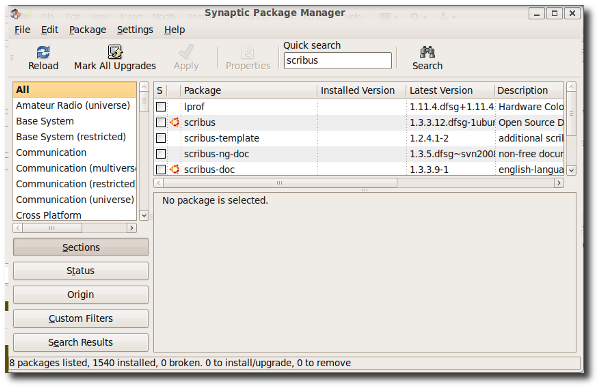The height and width of the screenshot is (389, 600).
Task: Click latest version 1.3.3.9-1 cell
Action: (x=429, y=169)
